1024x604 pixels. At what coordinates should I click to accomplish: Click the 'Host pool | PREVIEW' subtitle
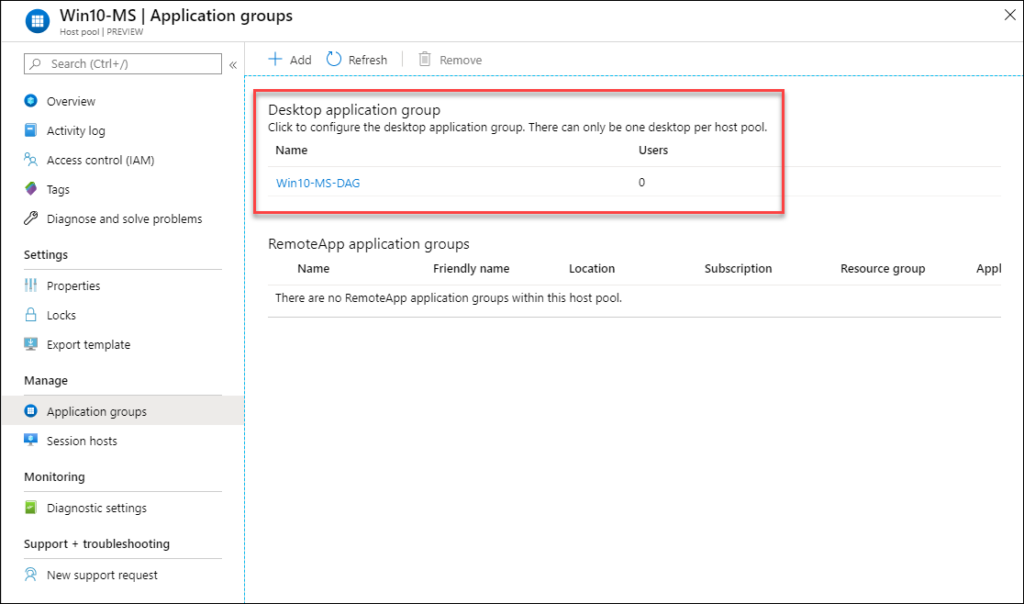[101, 31]
